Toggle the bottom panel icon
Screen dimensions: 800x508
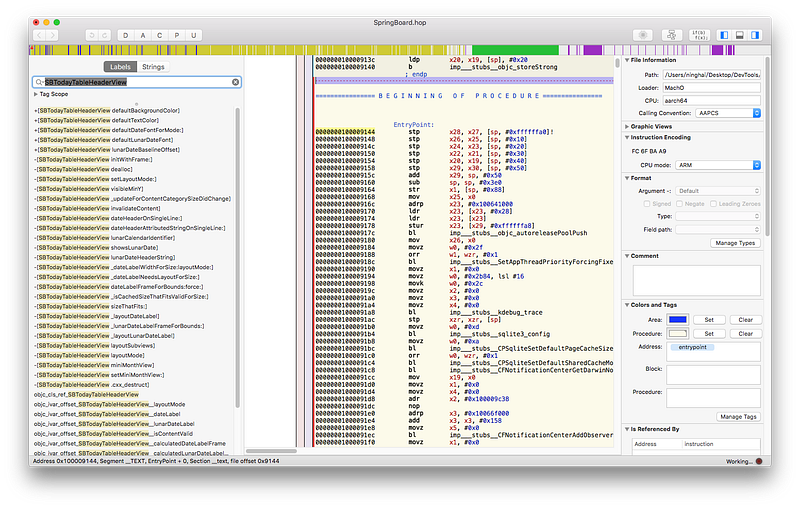[x=739, y=35]
